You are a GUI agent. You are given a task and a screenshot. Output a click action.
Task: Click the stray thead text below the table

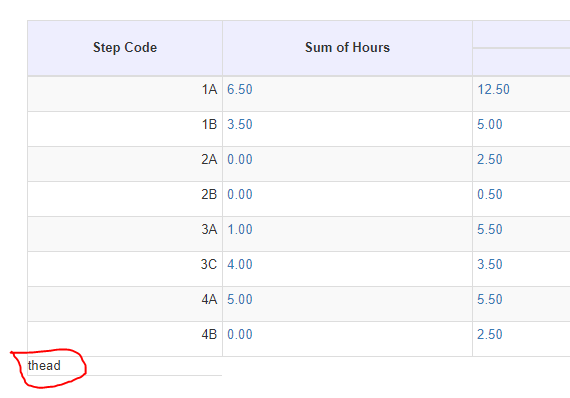pyautogui.click(x=44, y=365)
